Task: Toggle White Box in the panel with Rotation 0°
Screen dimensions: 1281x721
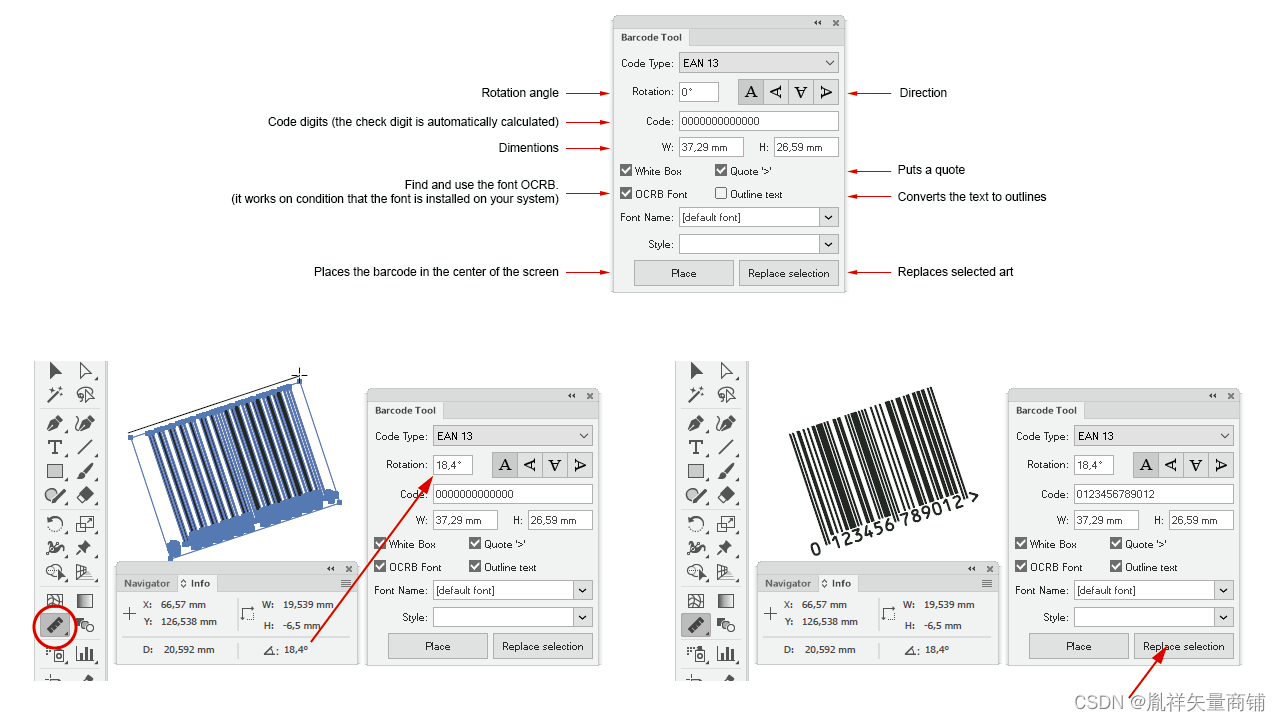Action: [626, 171]
